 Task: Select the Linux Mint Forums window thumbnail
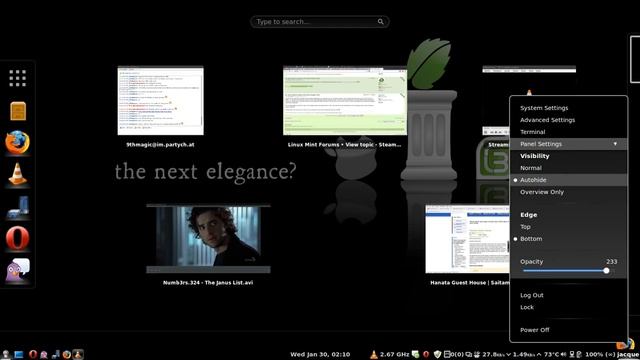coord(345,101)
